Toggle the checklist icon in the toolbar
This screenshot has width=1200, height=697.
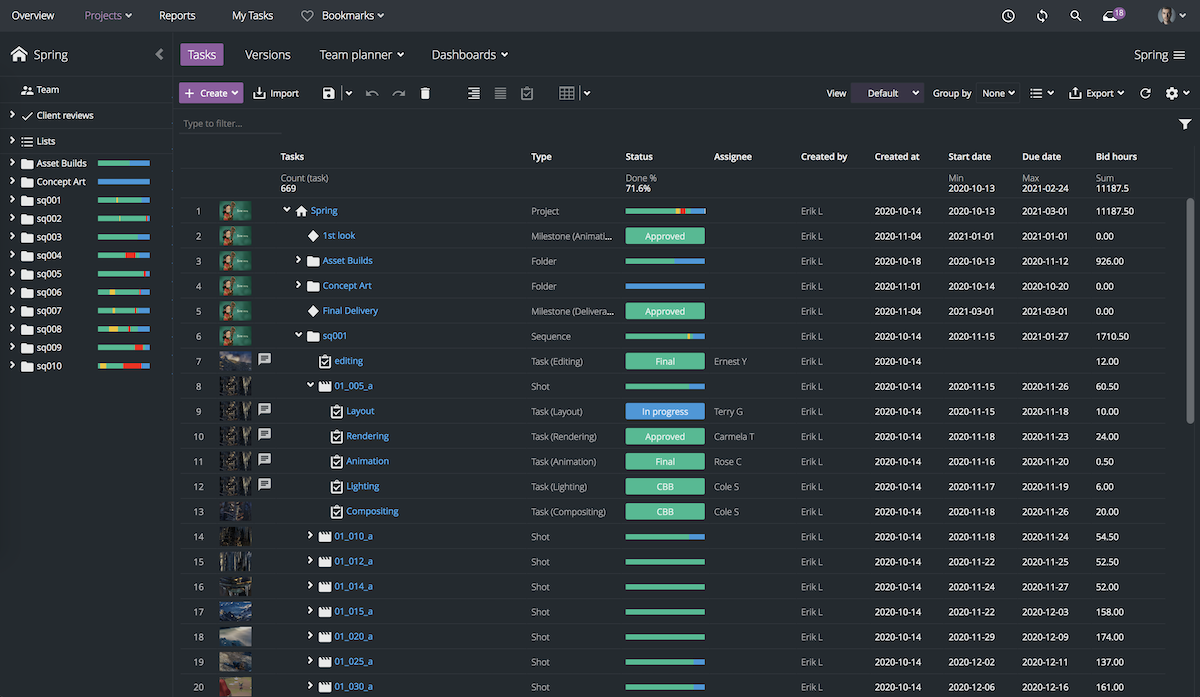527,92
